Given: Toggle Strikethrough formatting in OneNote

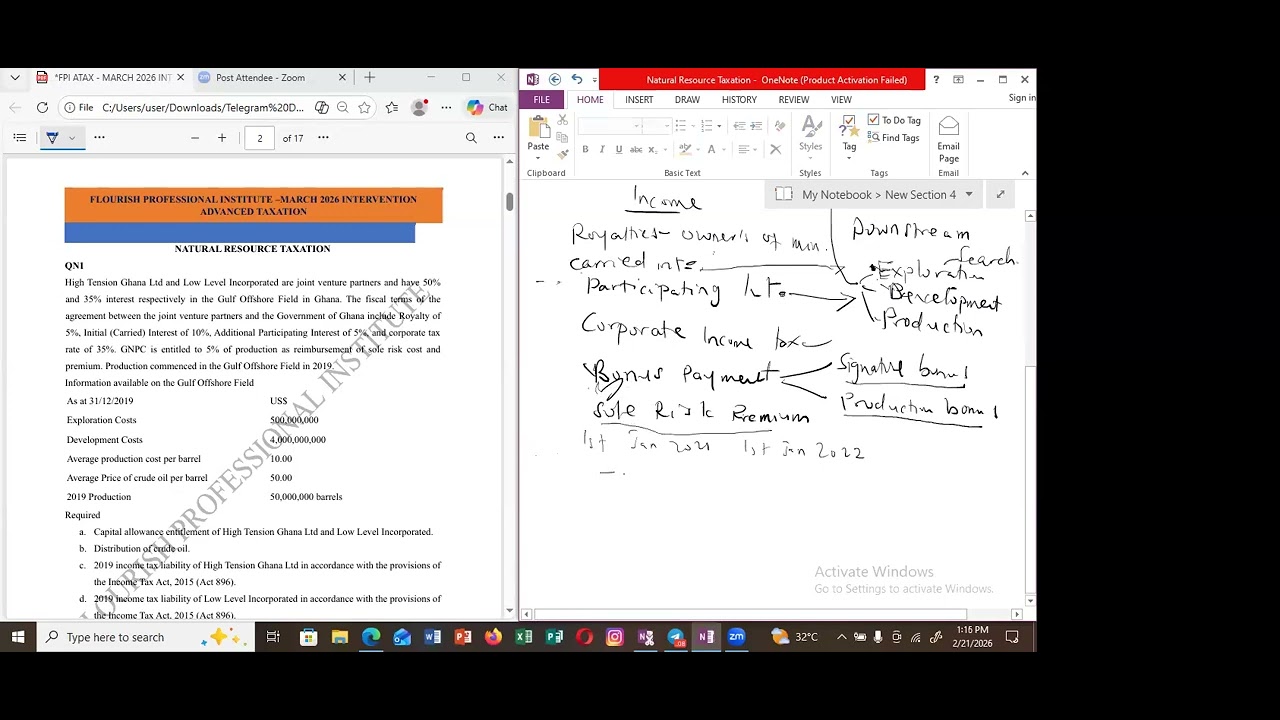Looking at the screenshot, I should point(635,150).
